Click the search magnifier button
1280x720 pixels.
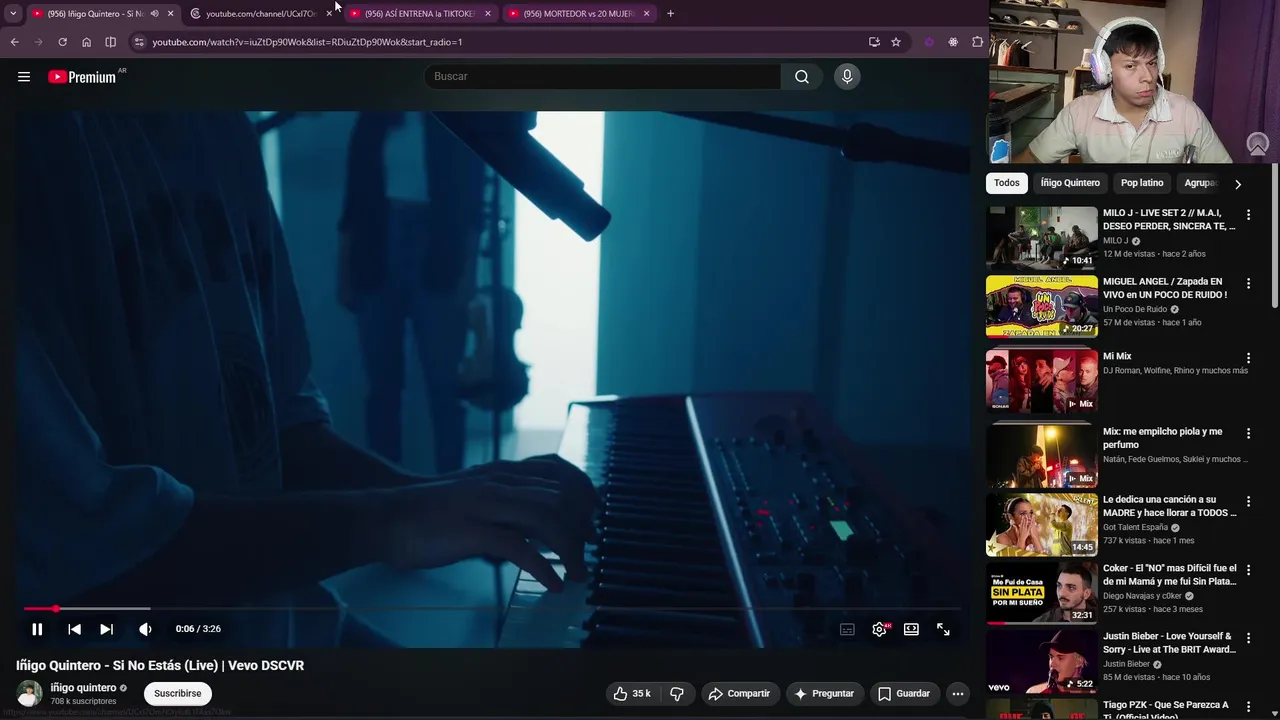[x=802, y=77]
